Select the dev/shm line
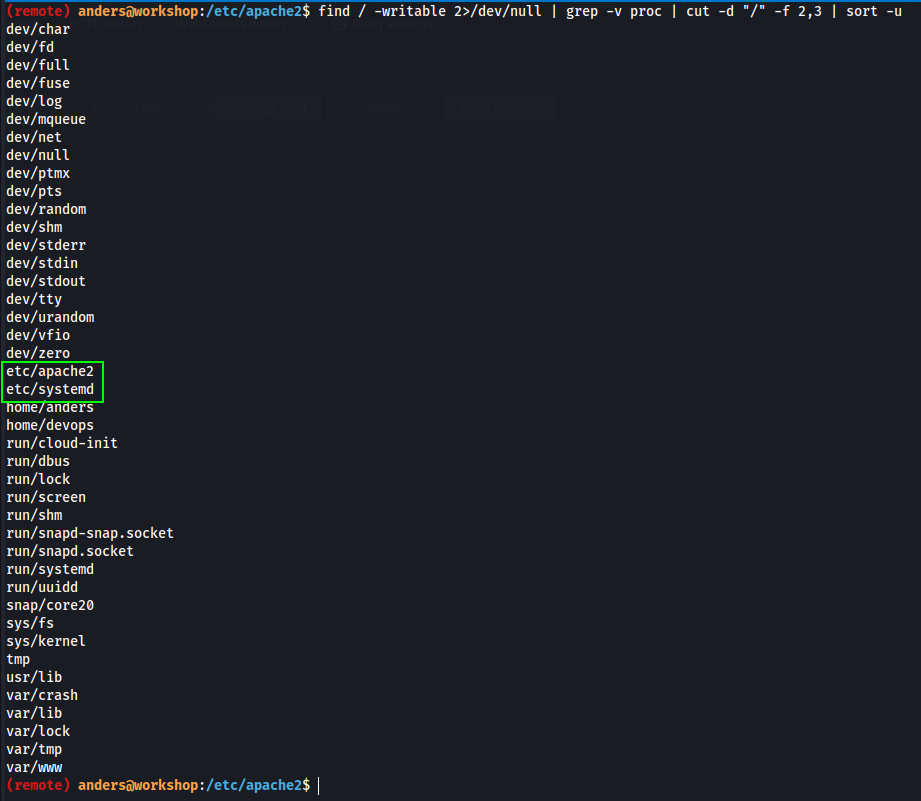The width and height of the screenshot is (921, 801). point(34,227)
